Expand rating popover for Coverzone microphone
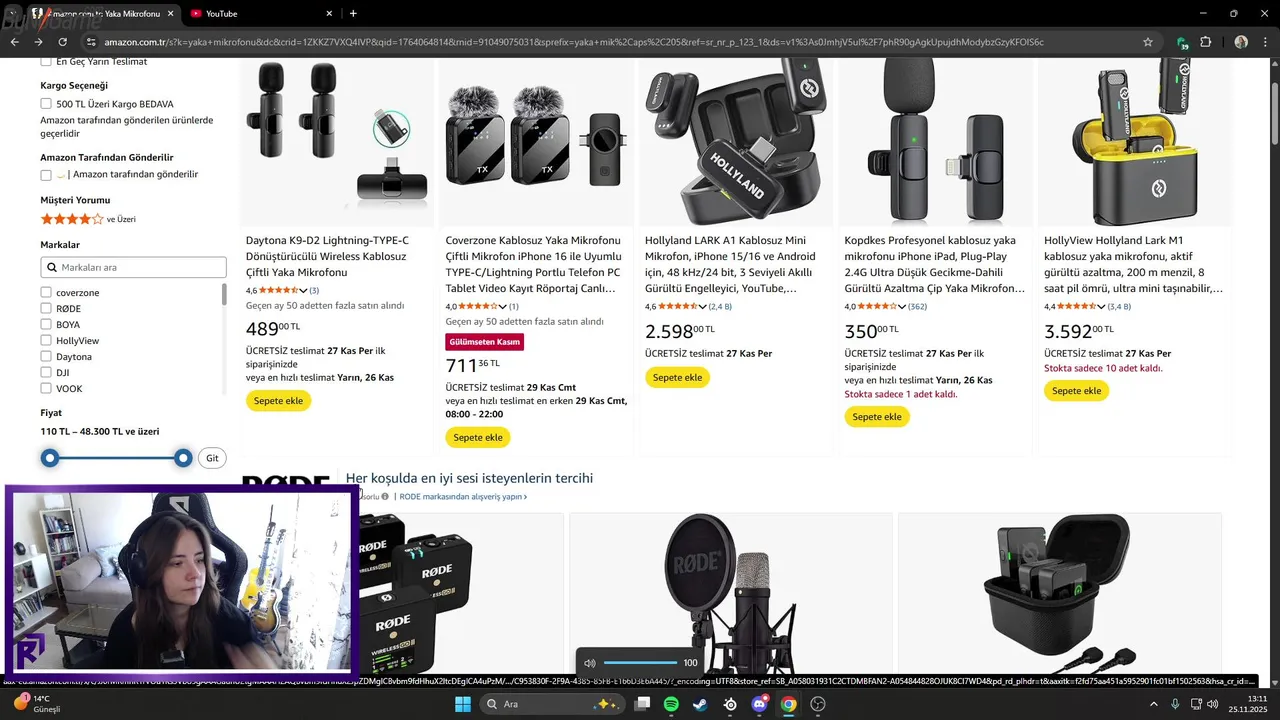 (x=502, y=307)
